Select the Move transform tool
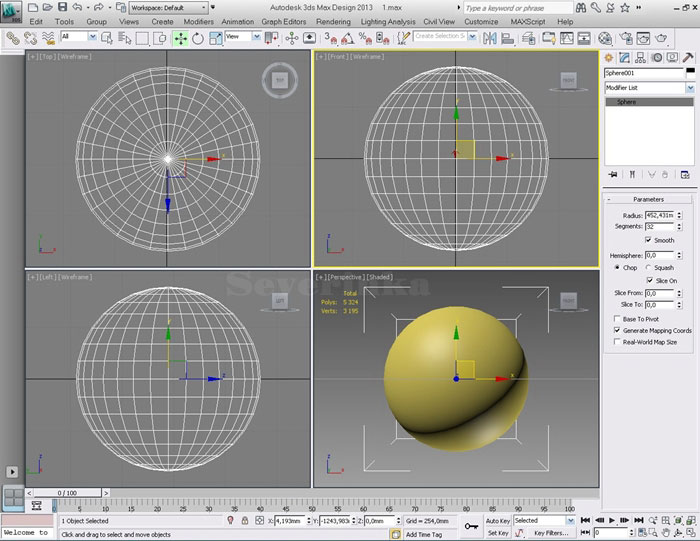Image resolution: width=700 pixels, height=541 pixels. (x=181, y=38)
